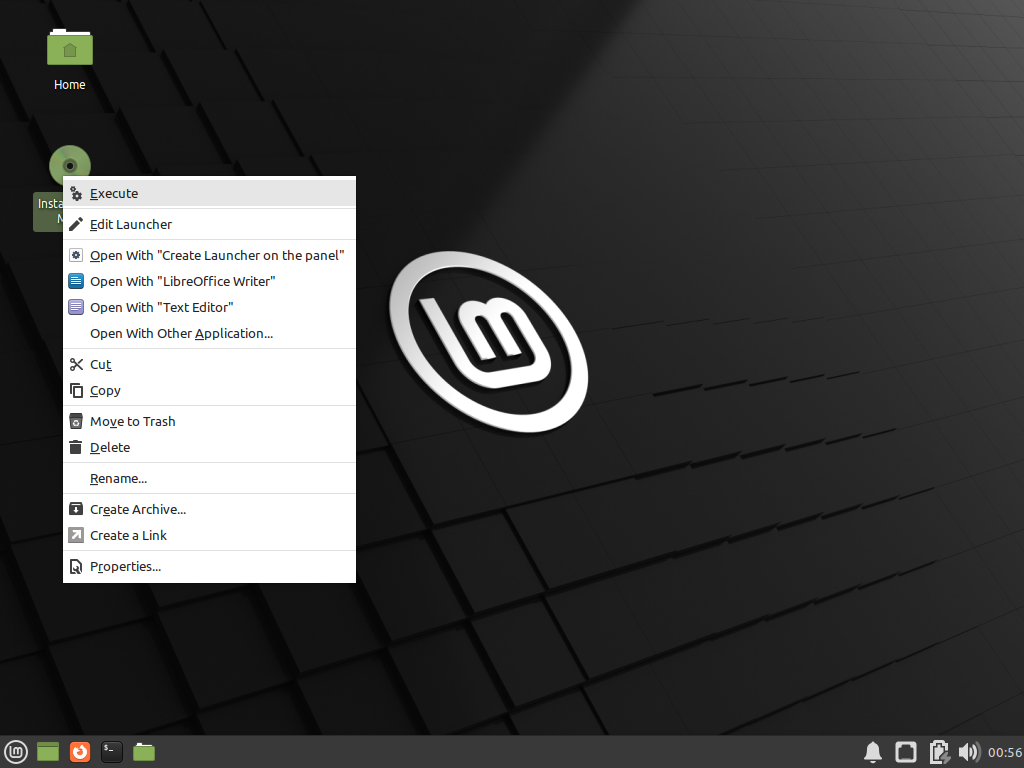
Task: Choose Edit Launcher in context menu
Action: pos(209,224)
